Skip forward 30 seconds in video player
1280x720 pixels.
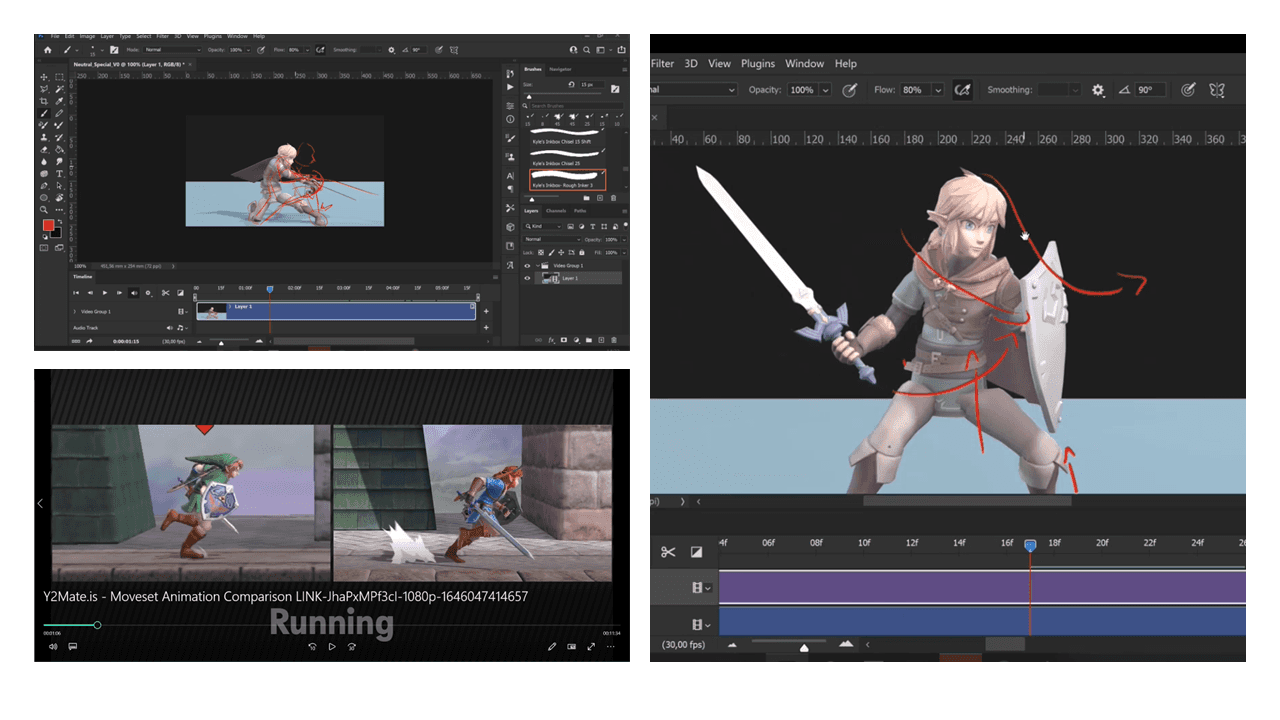click(x=351, y=646)
